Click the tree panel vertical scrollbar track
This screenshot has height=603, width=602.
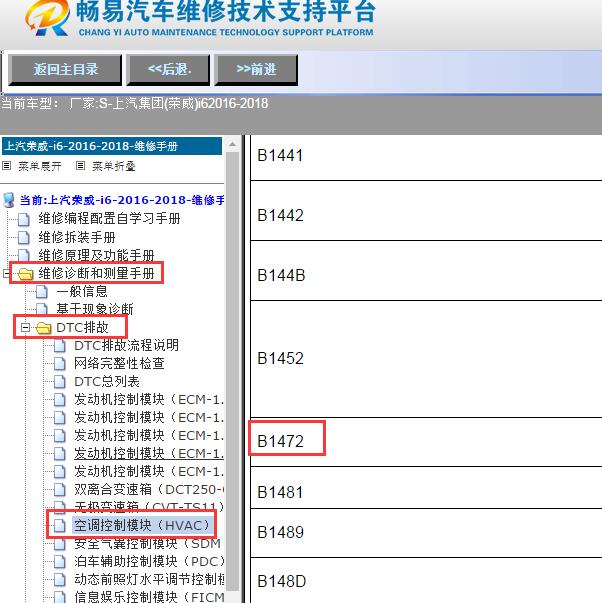232,369
